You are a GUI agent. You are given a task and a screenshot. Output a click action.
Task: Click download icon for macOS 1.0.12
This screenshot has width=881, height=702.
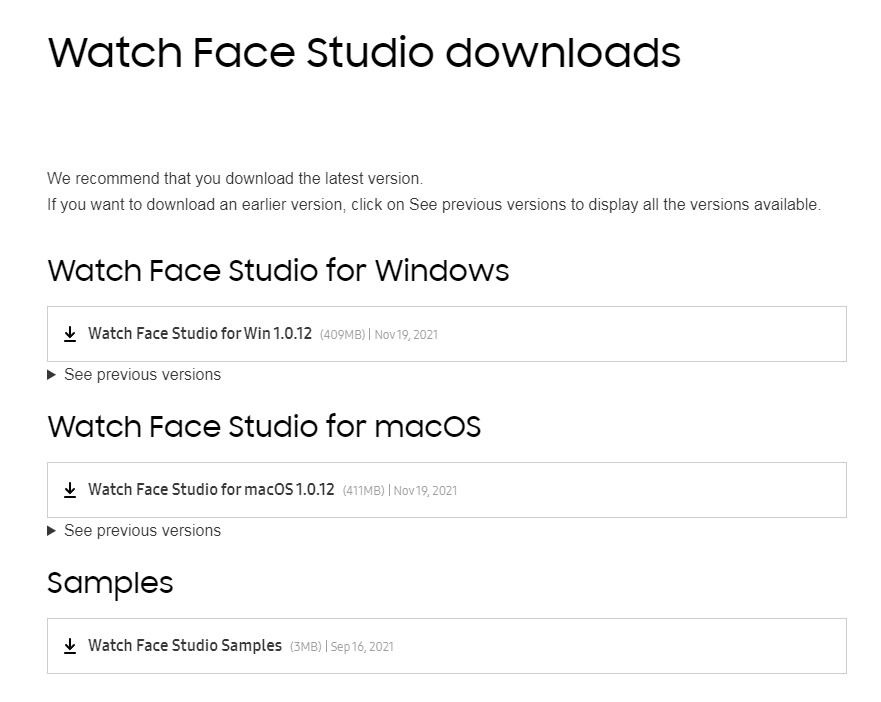[70, 490]
